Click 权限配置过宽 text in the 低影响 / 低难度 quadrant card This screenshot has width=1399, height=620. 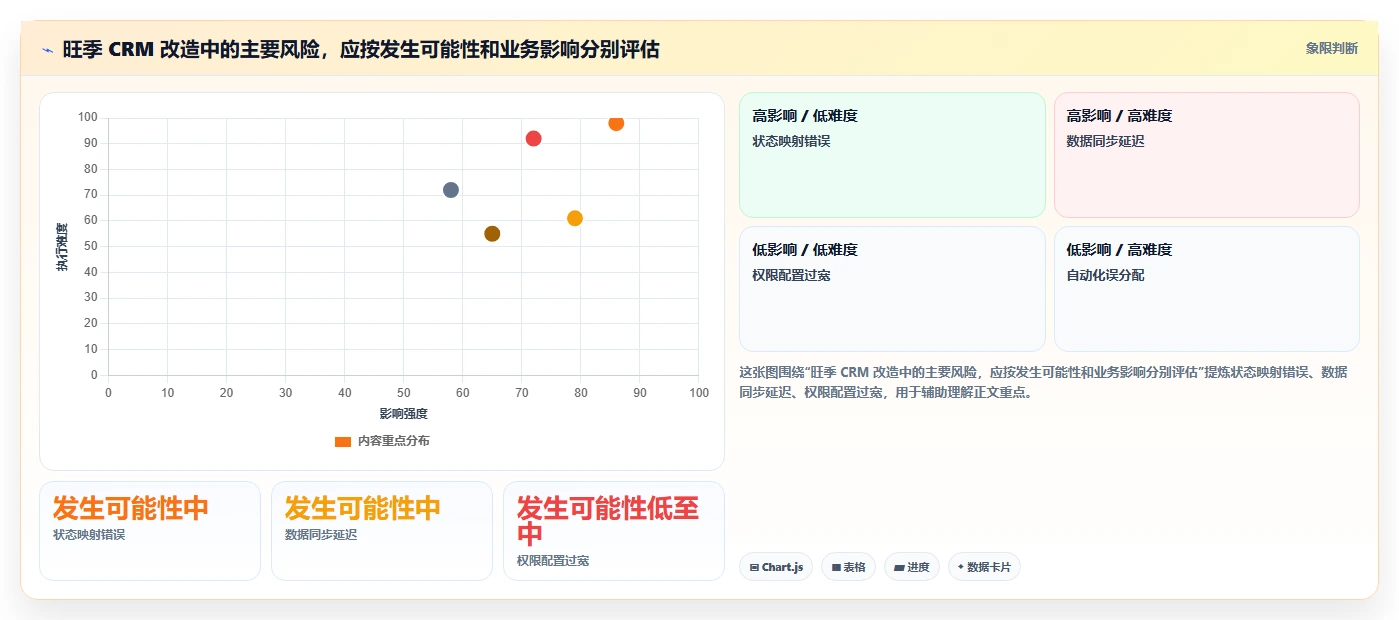point(791,275)
